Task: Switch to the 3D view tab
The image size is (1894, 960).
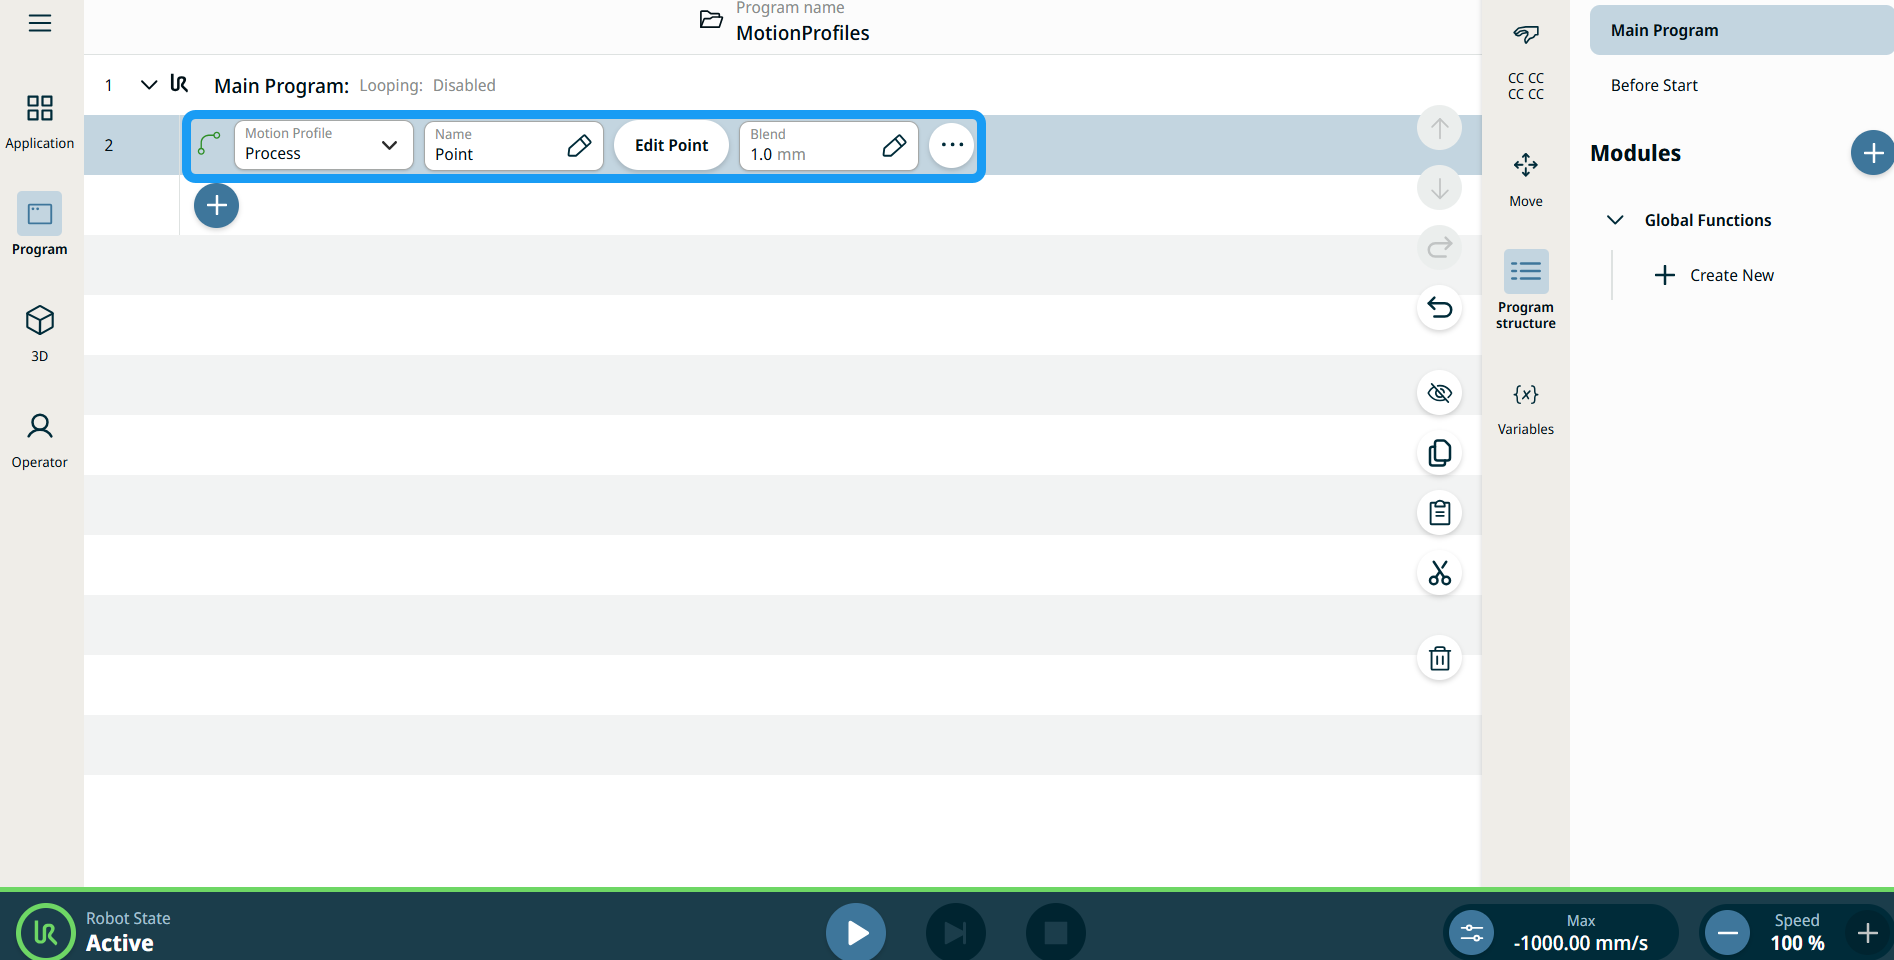Action: 40,332
